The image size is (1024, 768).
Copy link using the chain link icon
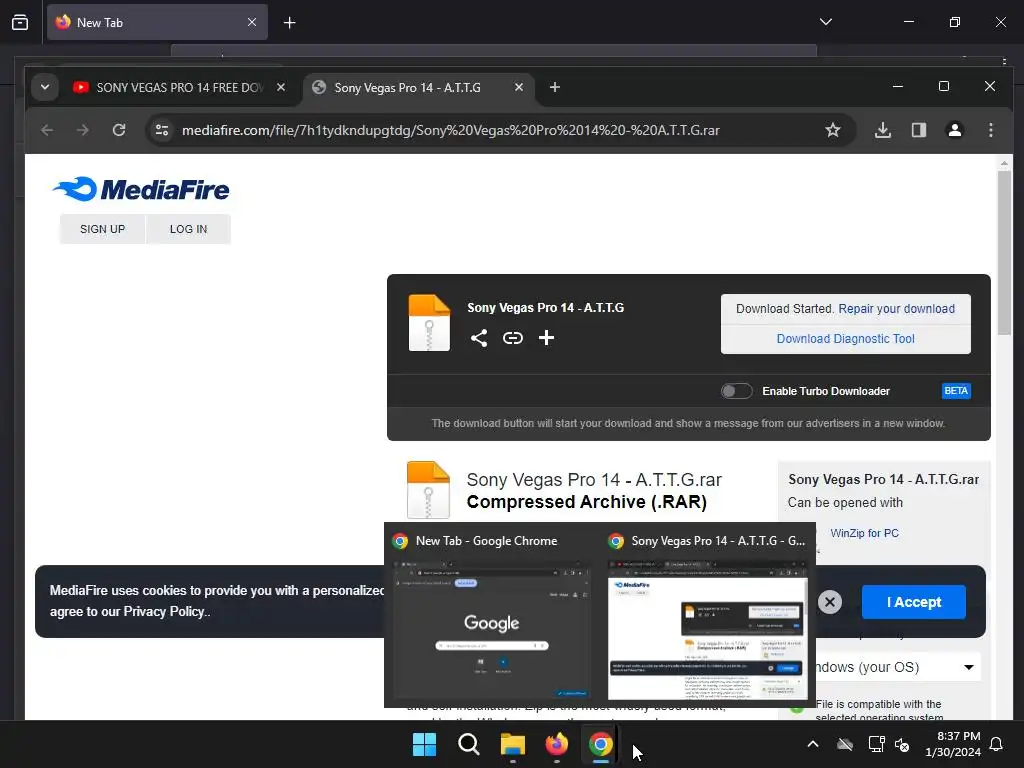(513, 338)
